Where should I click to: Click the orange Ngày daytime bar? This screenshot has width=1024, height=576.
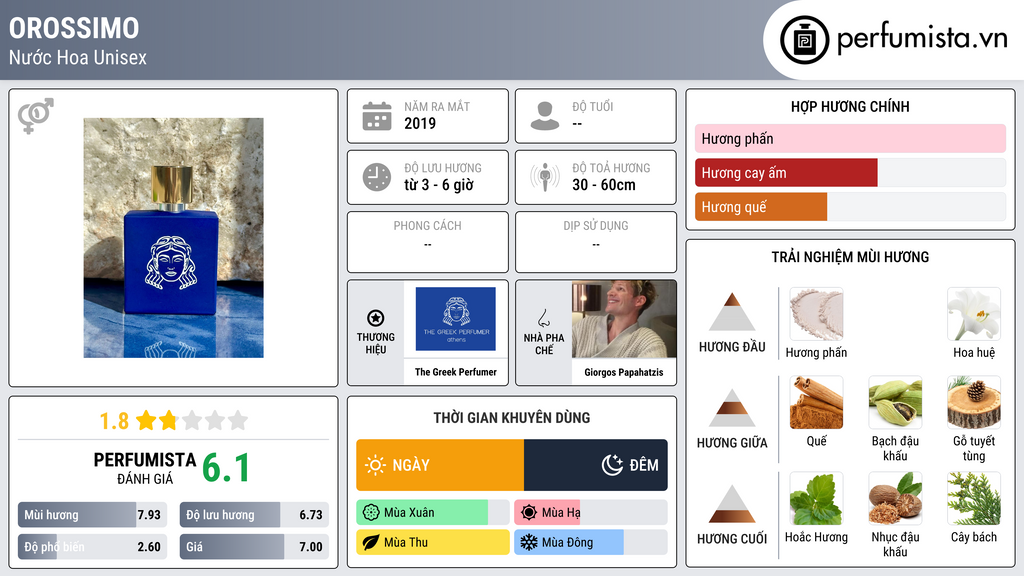tap(440, 465)
